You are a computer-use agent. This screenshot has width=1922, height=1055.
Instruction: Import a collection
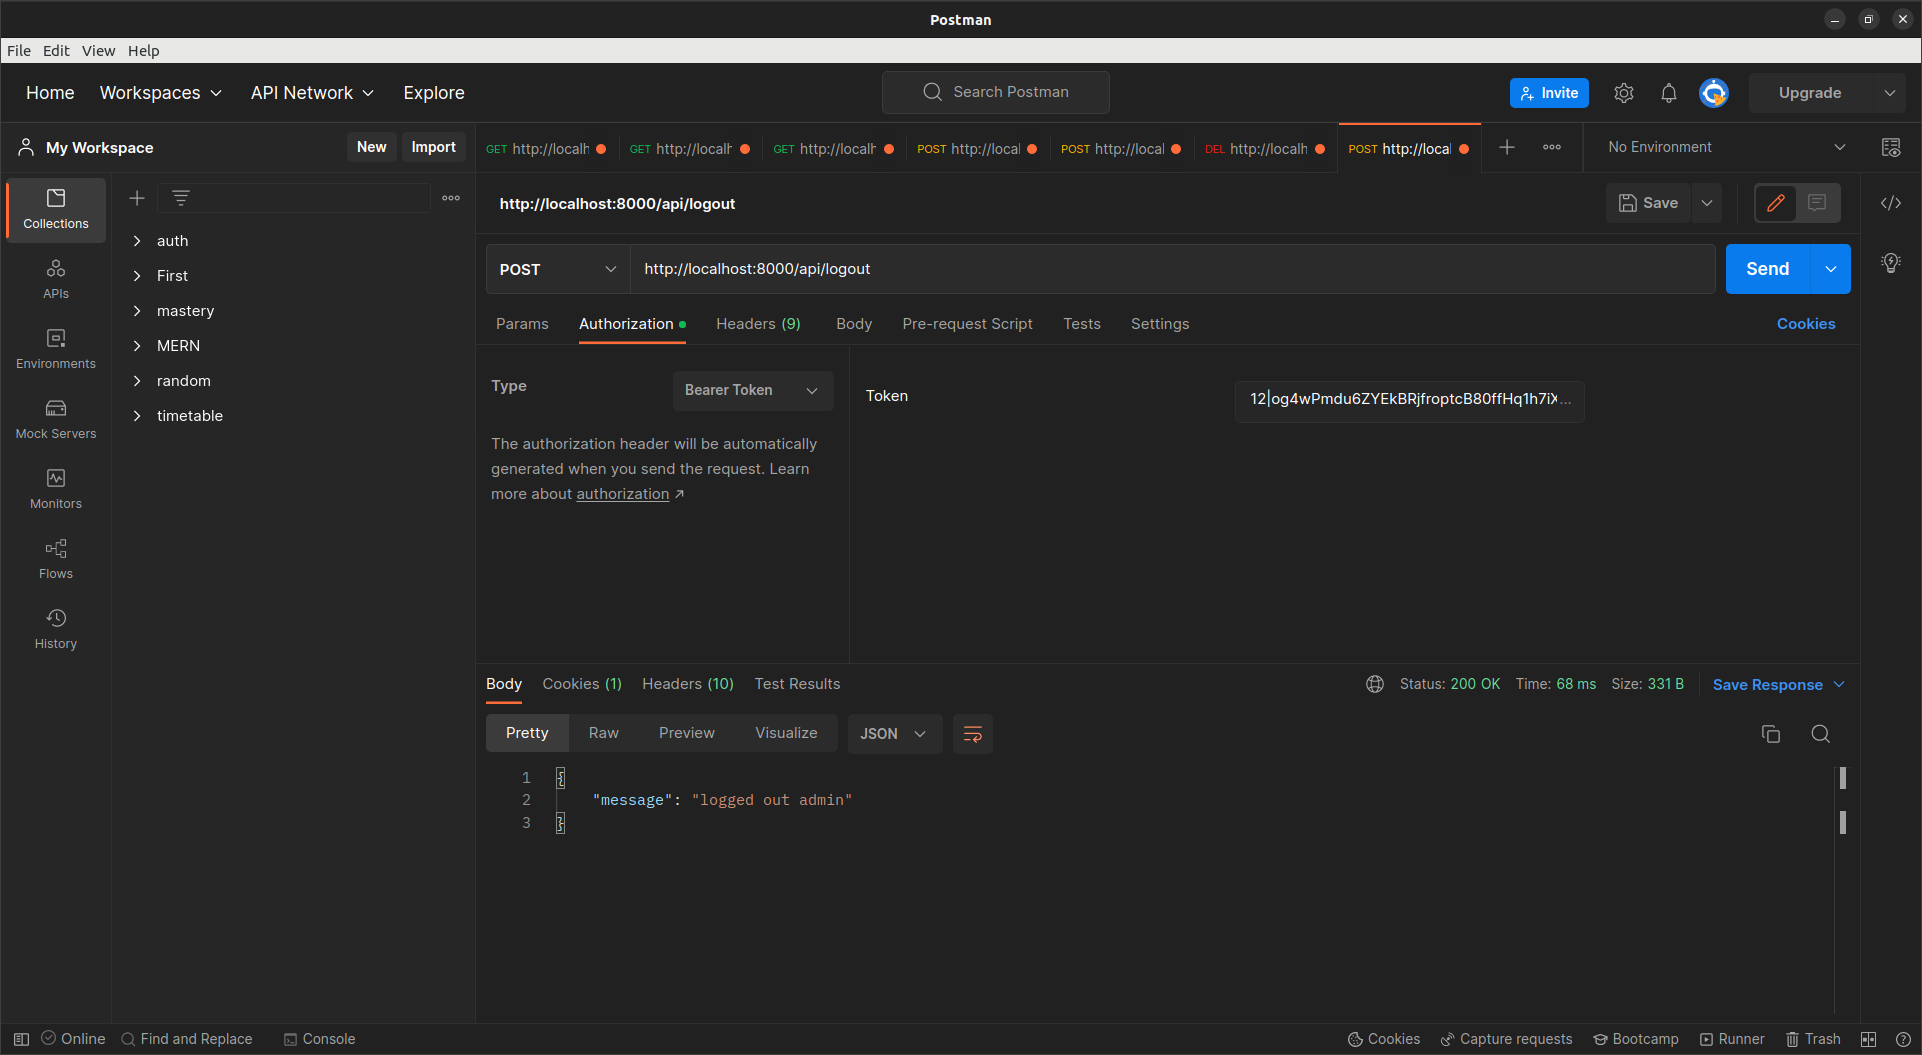[x=433, y=147]
